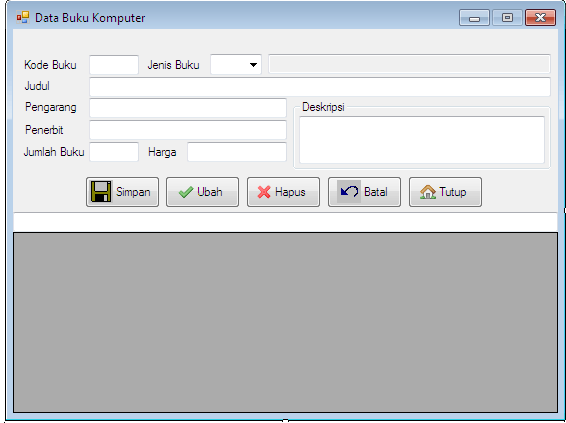This screenshot has height=423, width=566.
Task: Click the Batal button label
Action: click(x=376, y=192)
